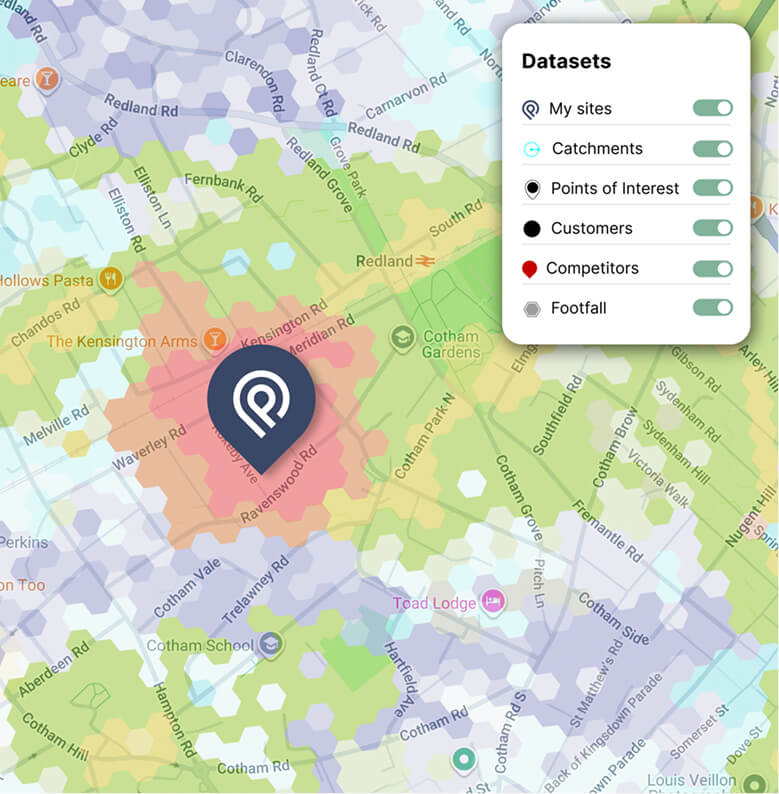
Task: Click the Hollows Pasta place label
Action: [x=47, y=281]
